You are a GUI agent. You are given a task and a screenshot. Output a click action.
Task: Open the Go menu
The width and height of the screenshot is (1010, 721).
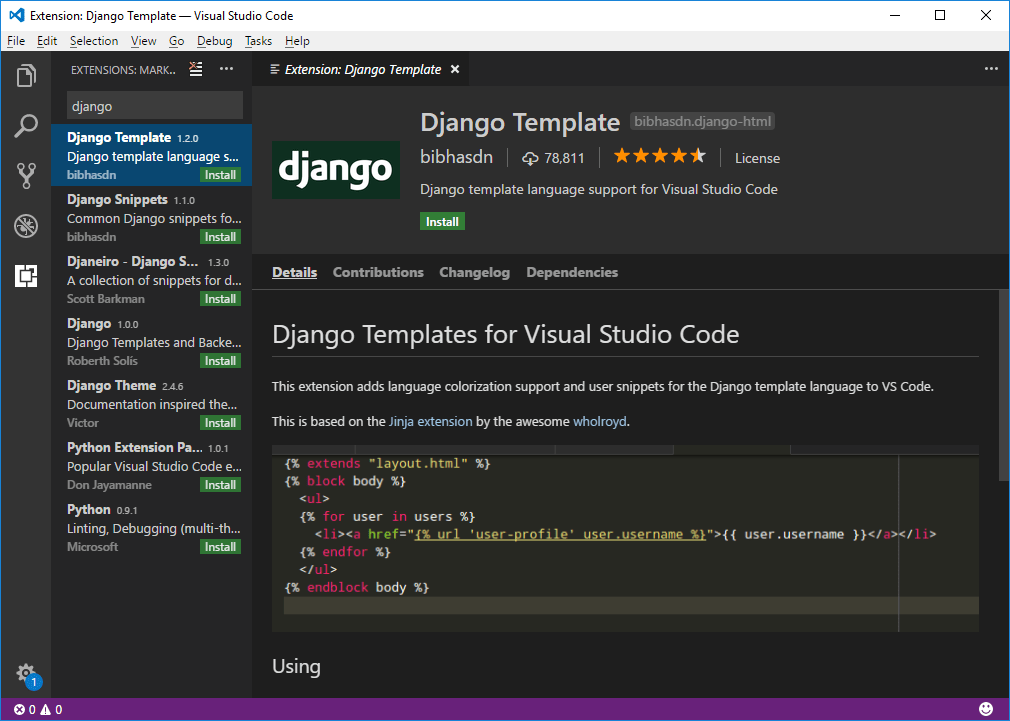(176, 41)
